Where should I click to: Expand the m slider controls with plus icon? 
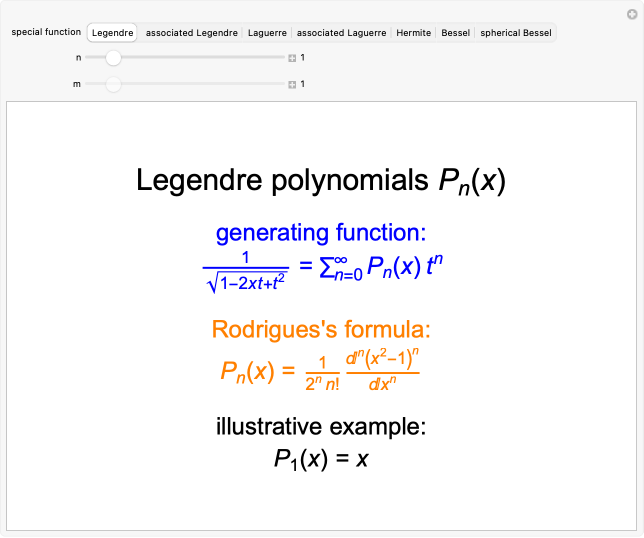tap(292, 85)
